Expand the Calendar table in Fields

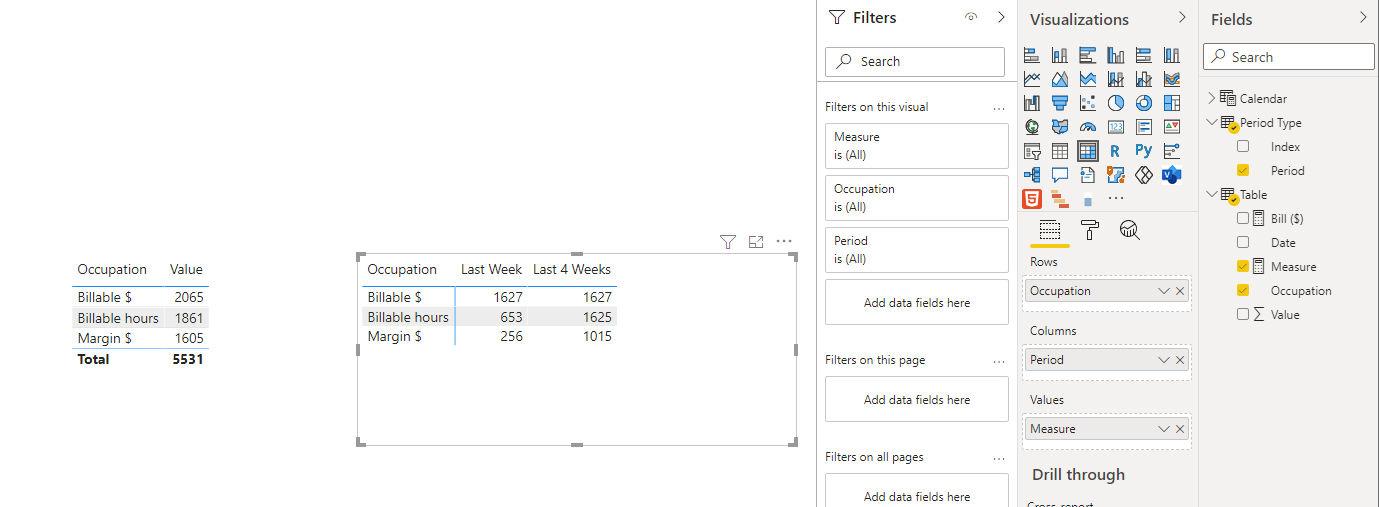click(x=1212, y=98)
